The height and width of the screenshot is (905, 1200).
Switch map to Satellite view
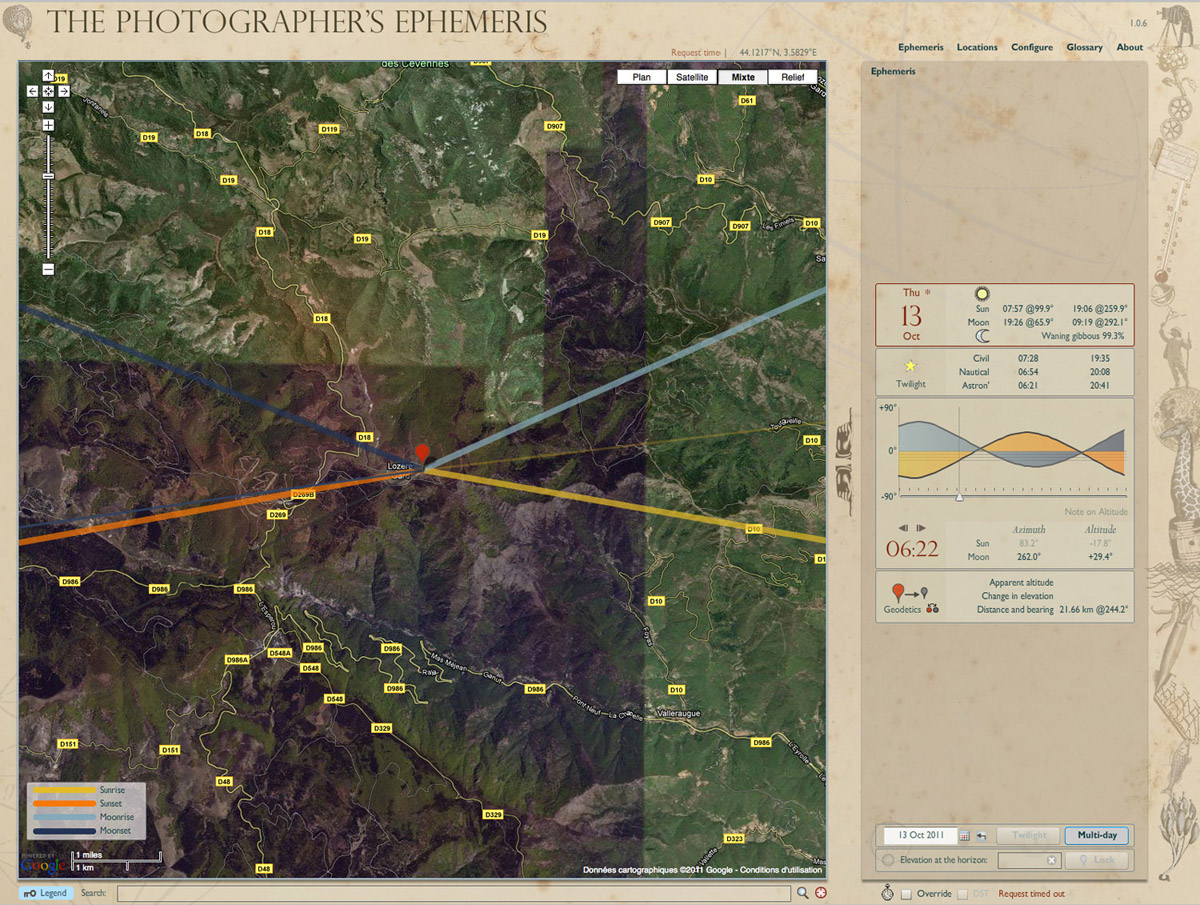(692, 77)
